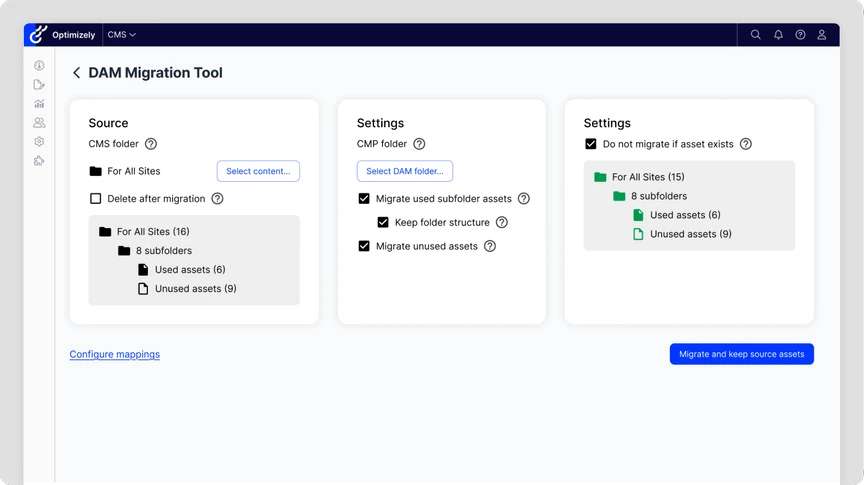Go back from DAM Migration Tool
Screen dimensions: 864x485
[x=77, y=73]
